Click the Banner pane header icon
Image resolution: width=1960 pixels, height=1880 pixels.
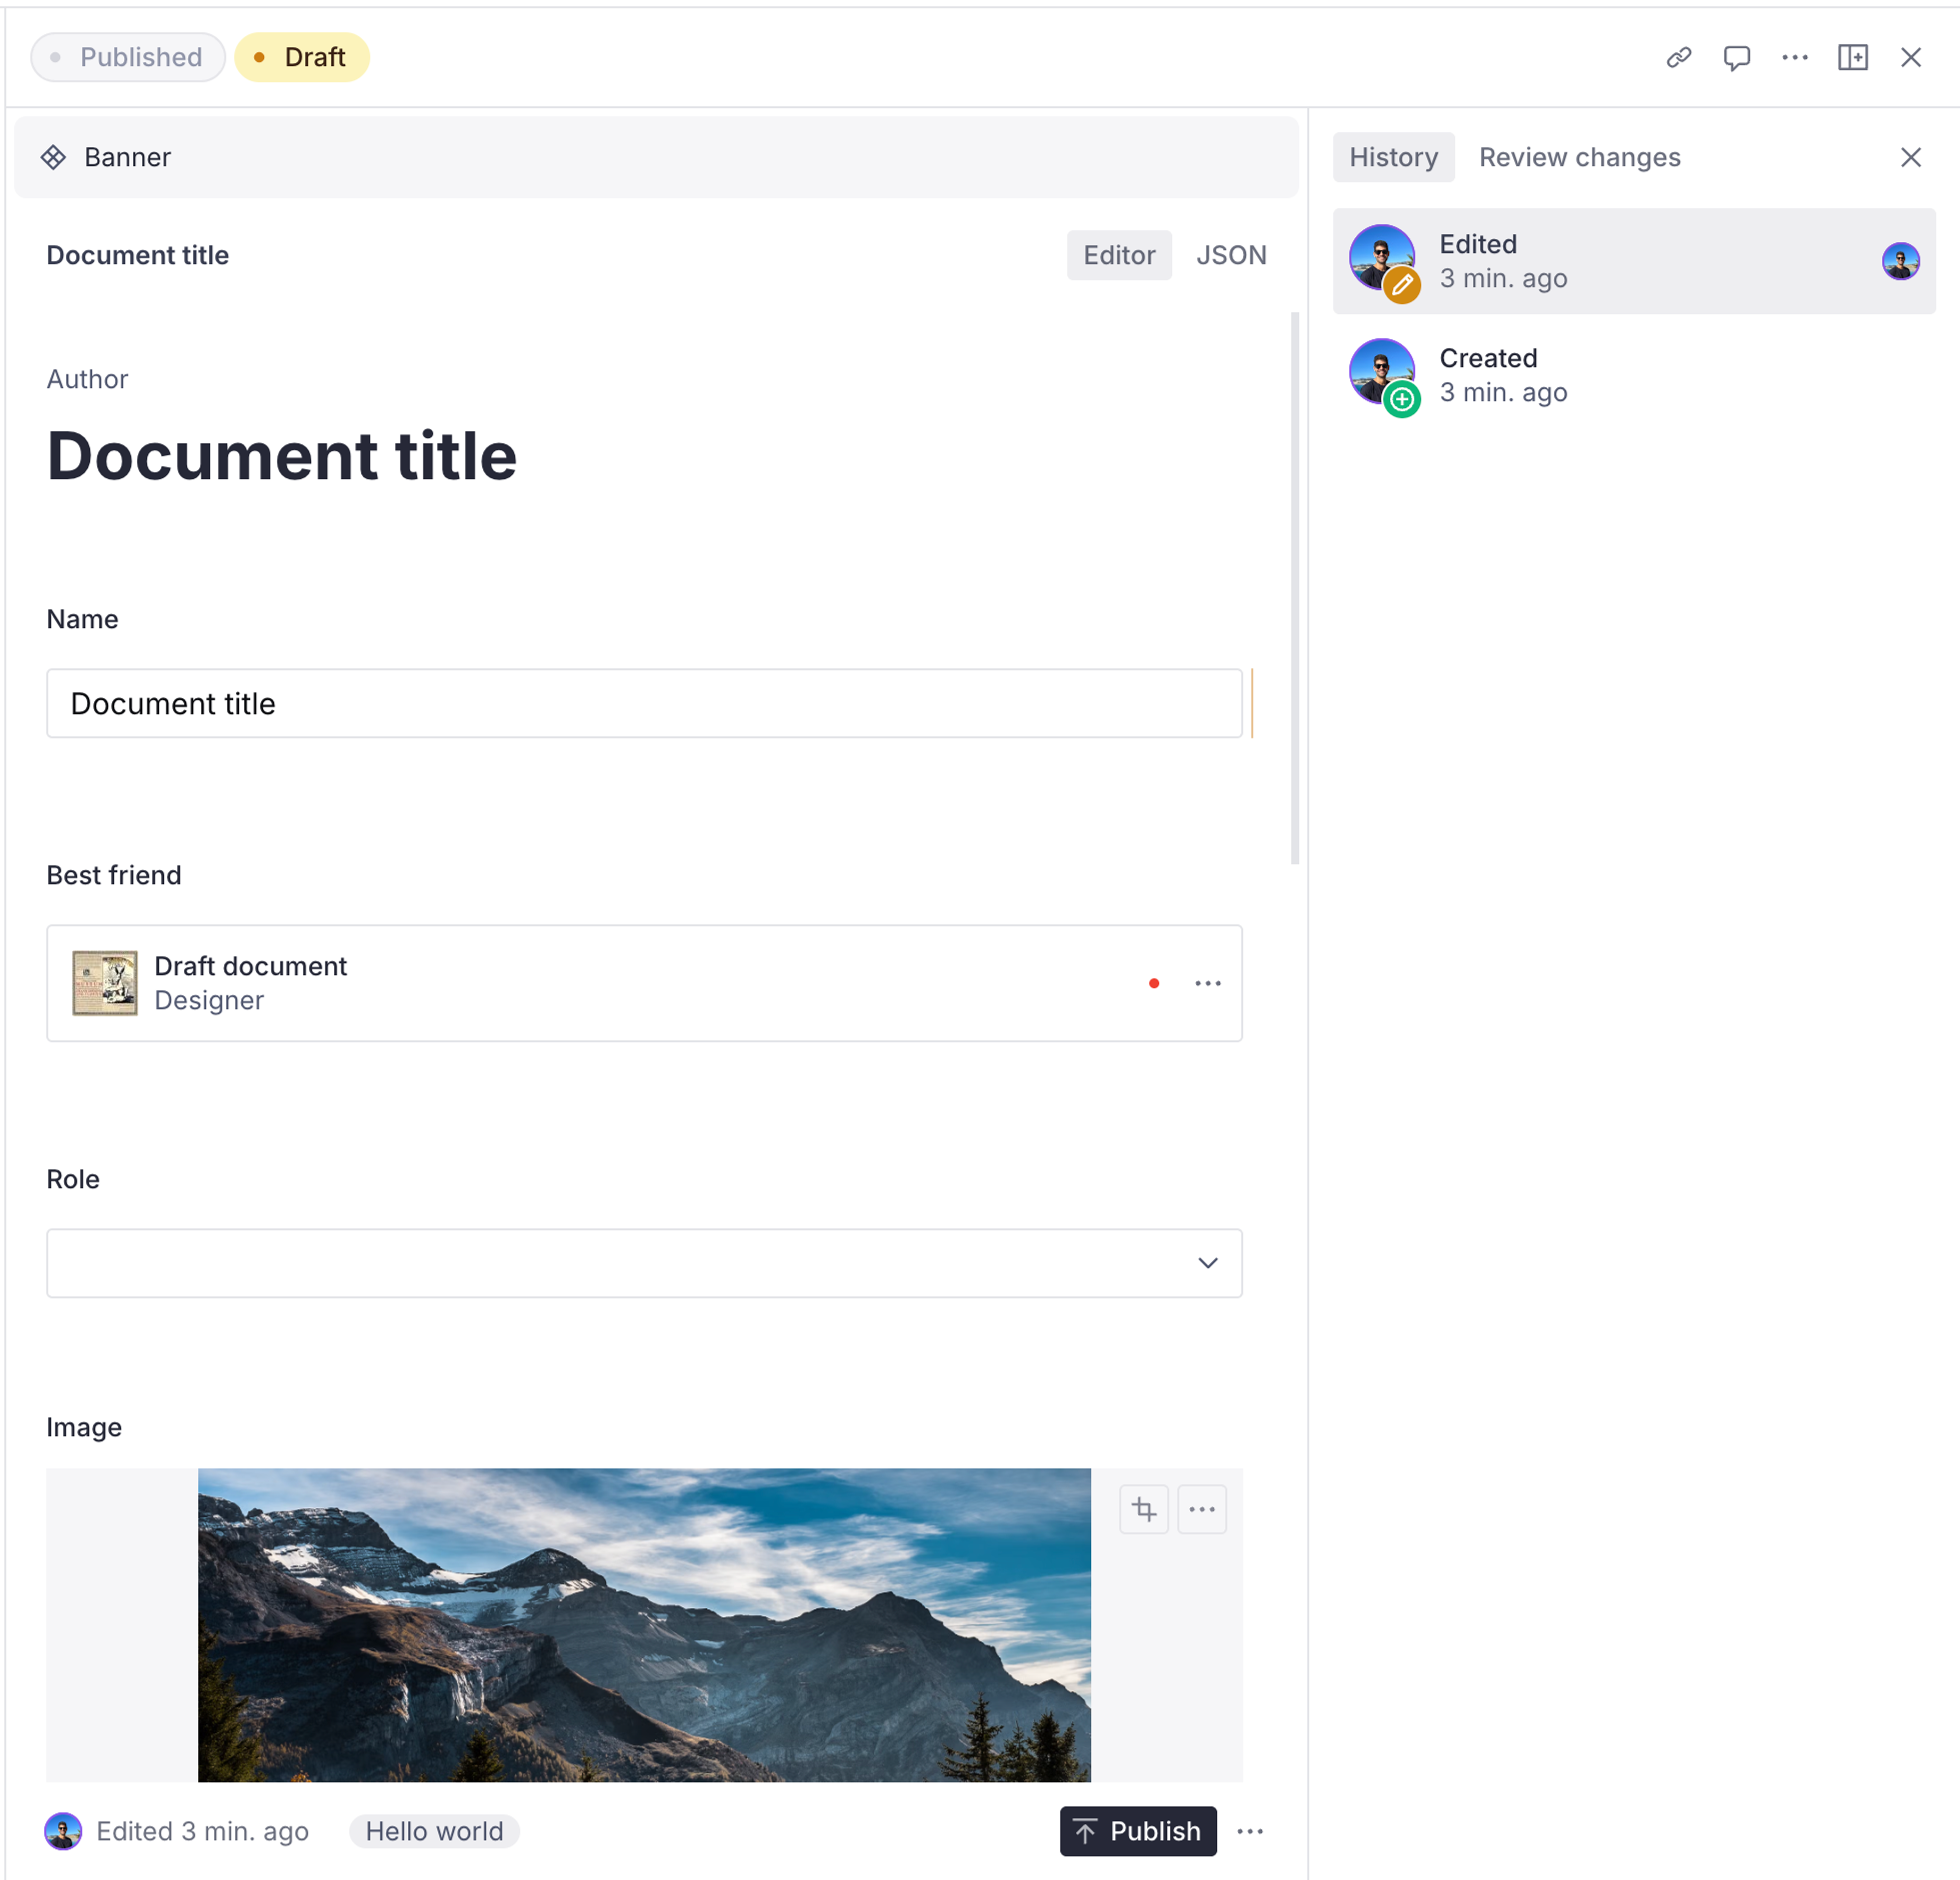pyautogui.click(x=54, y=157)
